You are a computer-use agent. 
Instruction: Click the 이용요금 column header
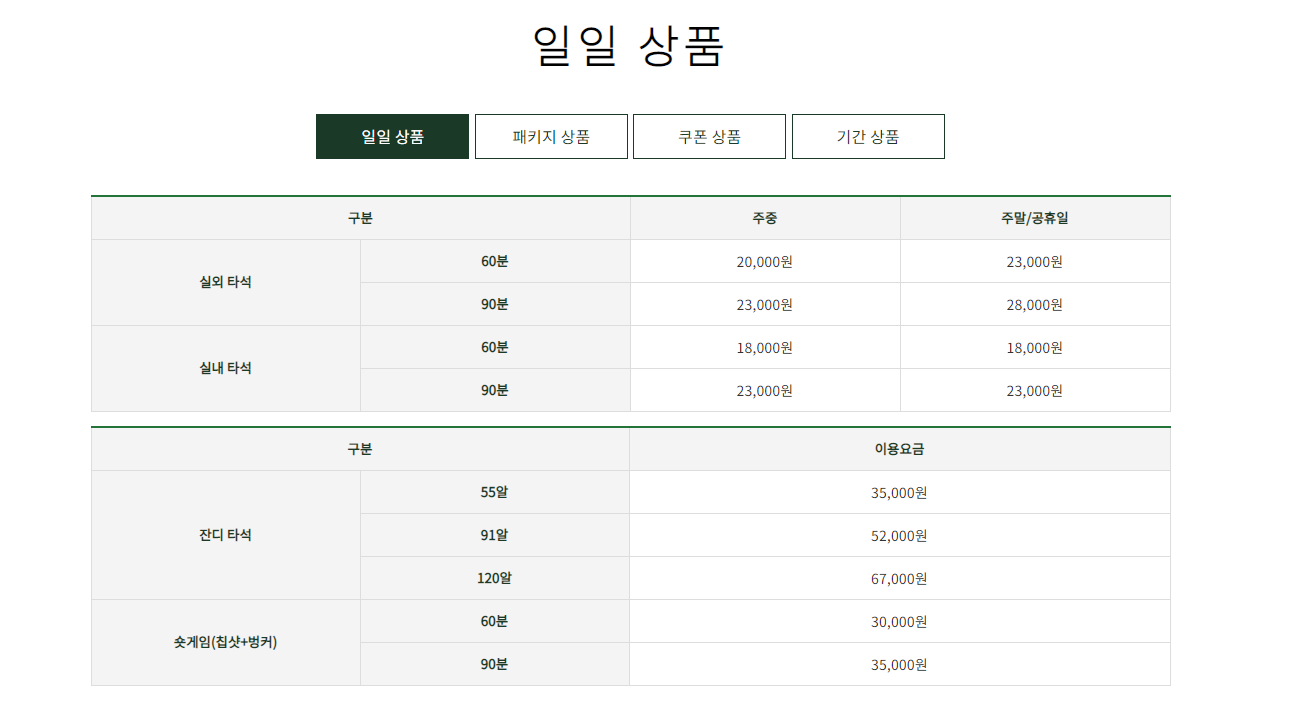coord(900,450)
